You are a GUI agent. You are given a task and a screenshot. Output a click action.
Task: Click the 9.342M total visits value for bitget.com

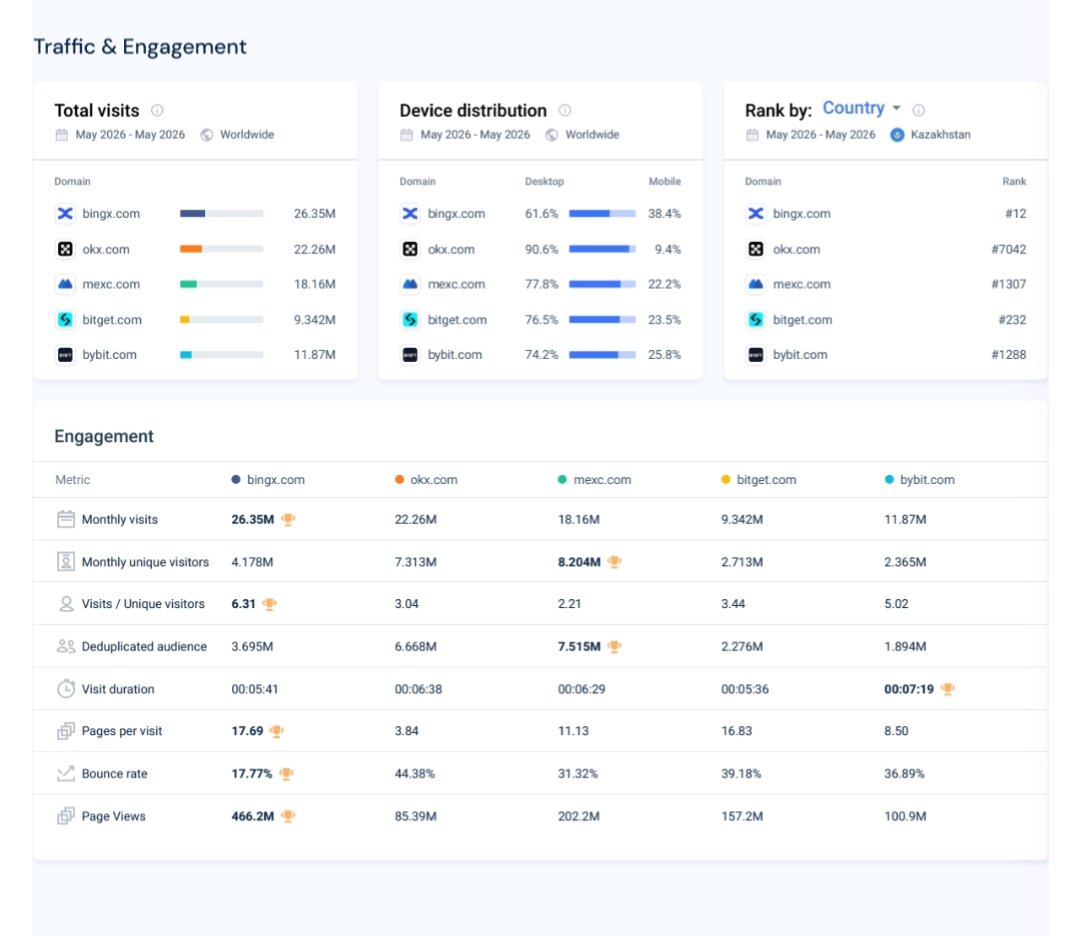314,320
